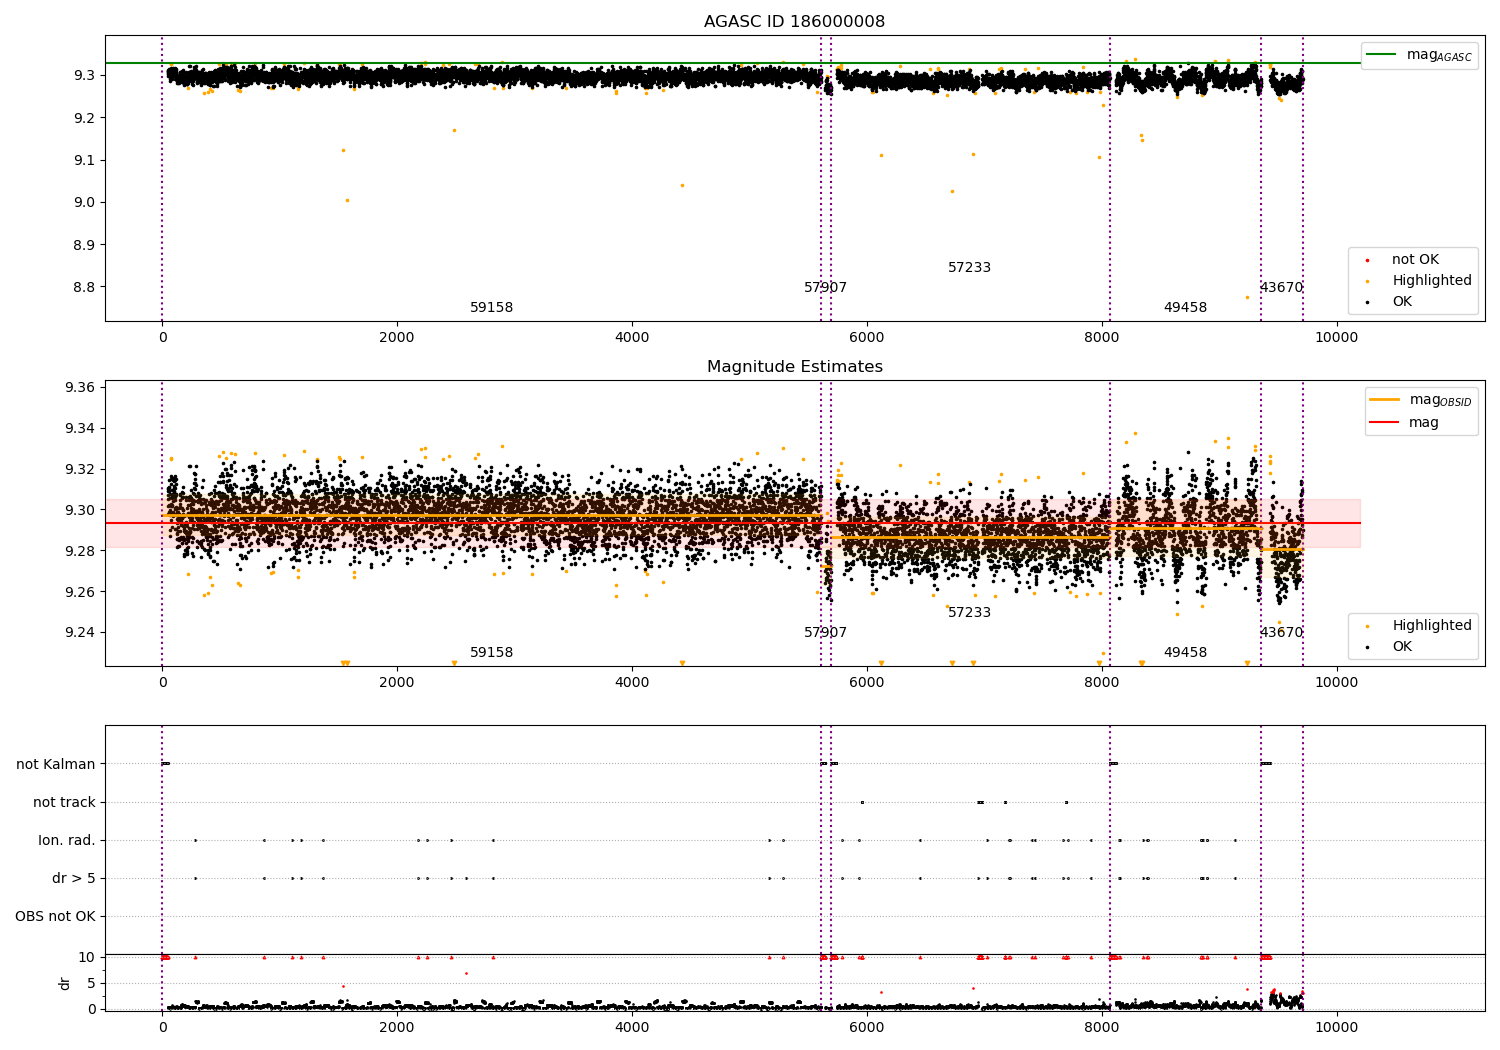Click the 10 tick on the dr axis

click(x=87, y=958)
